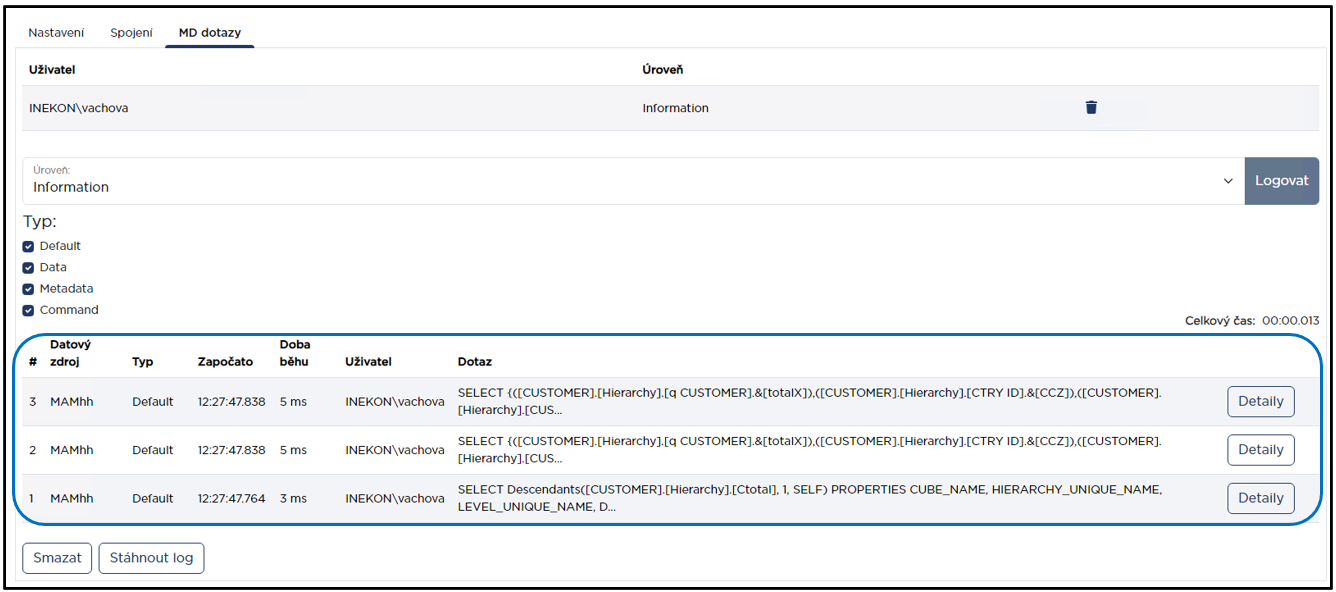Click the 3 ms run duration
1336x592 pixels.
(293, 498)
